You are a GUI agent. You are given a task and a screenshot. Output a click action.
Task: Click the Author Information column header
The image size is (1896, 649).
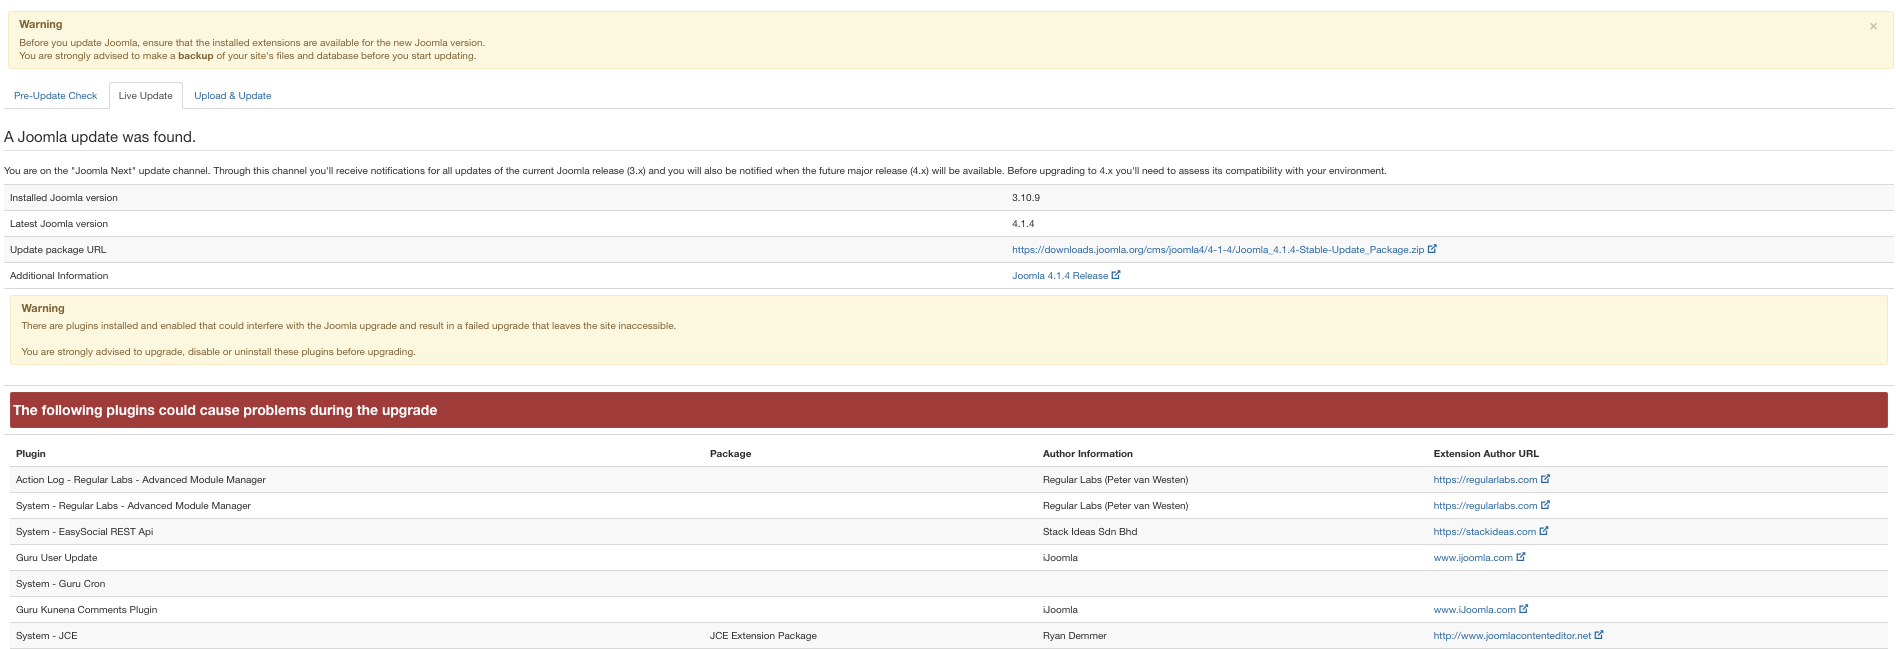click(1088, 454)
